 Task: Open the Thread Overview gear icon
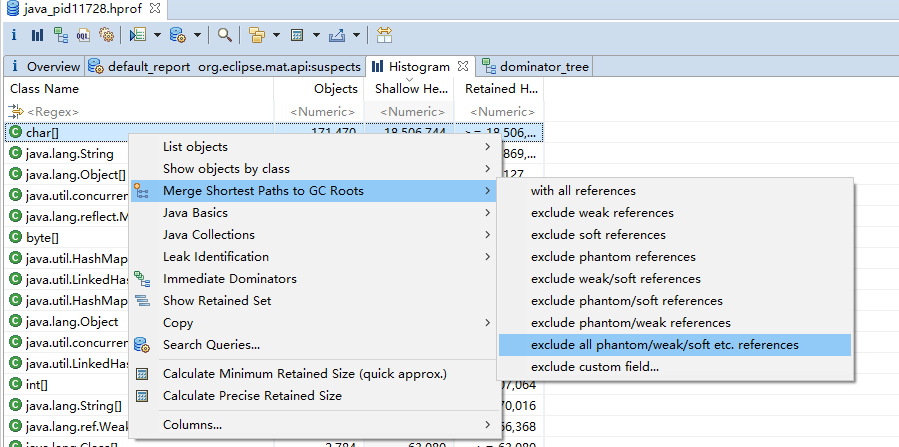pos(106,36)
